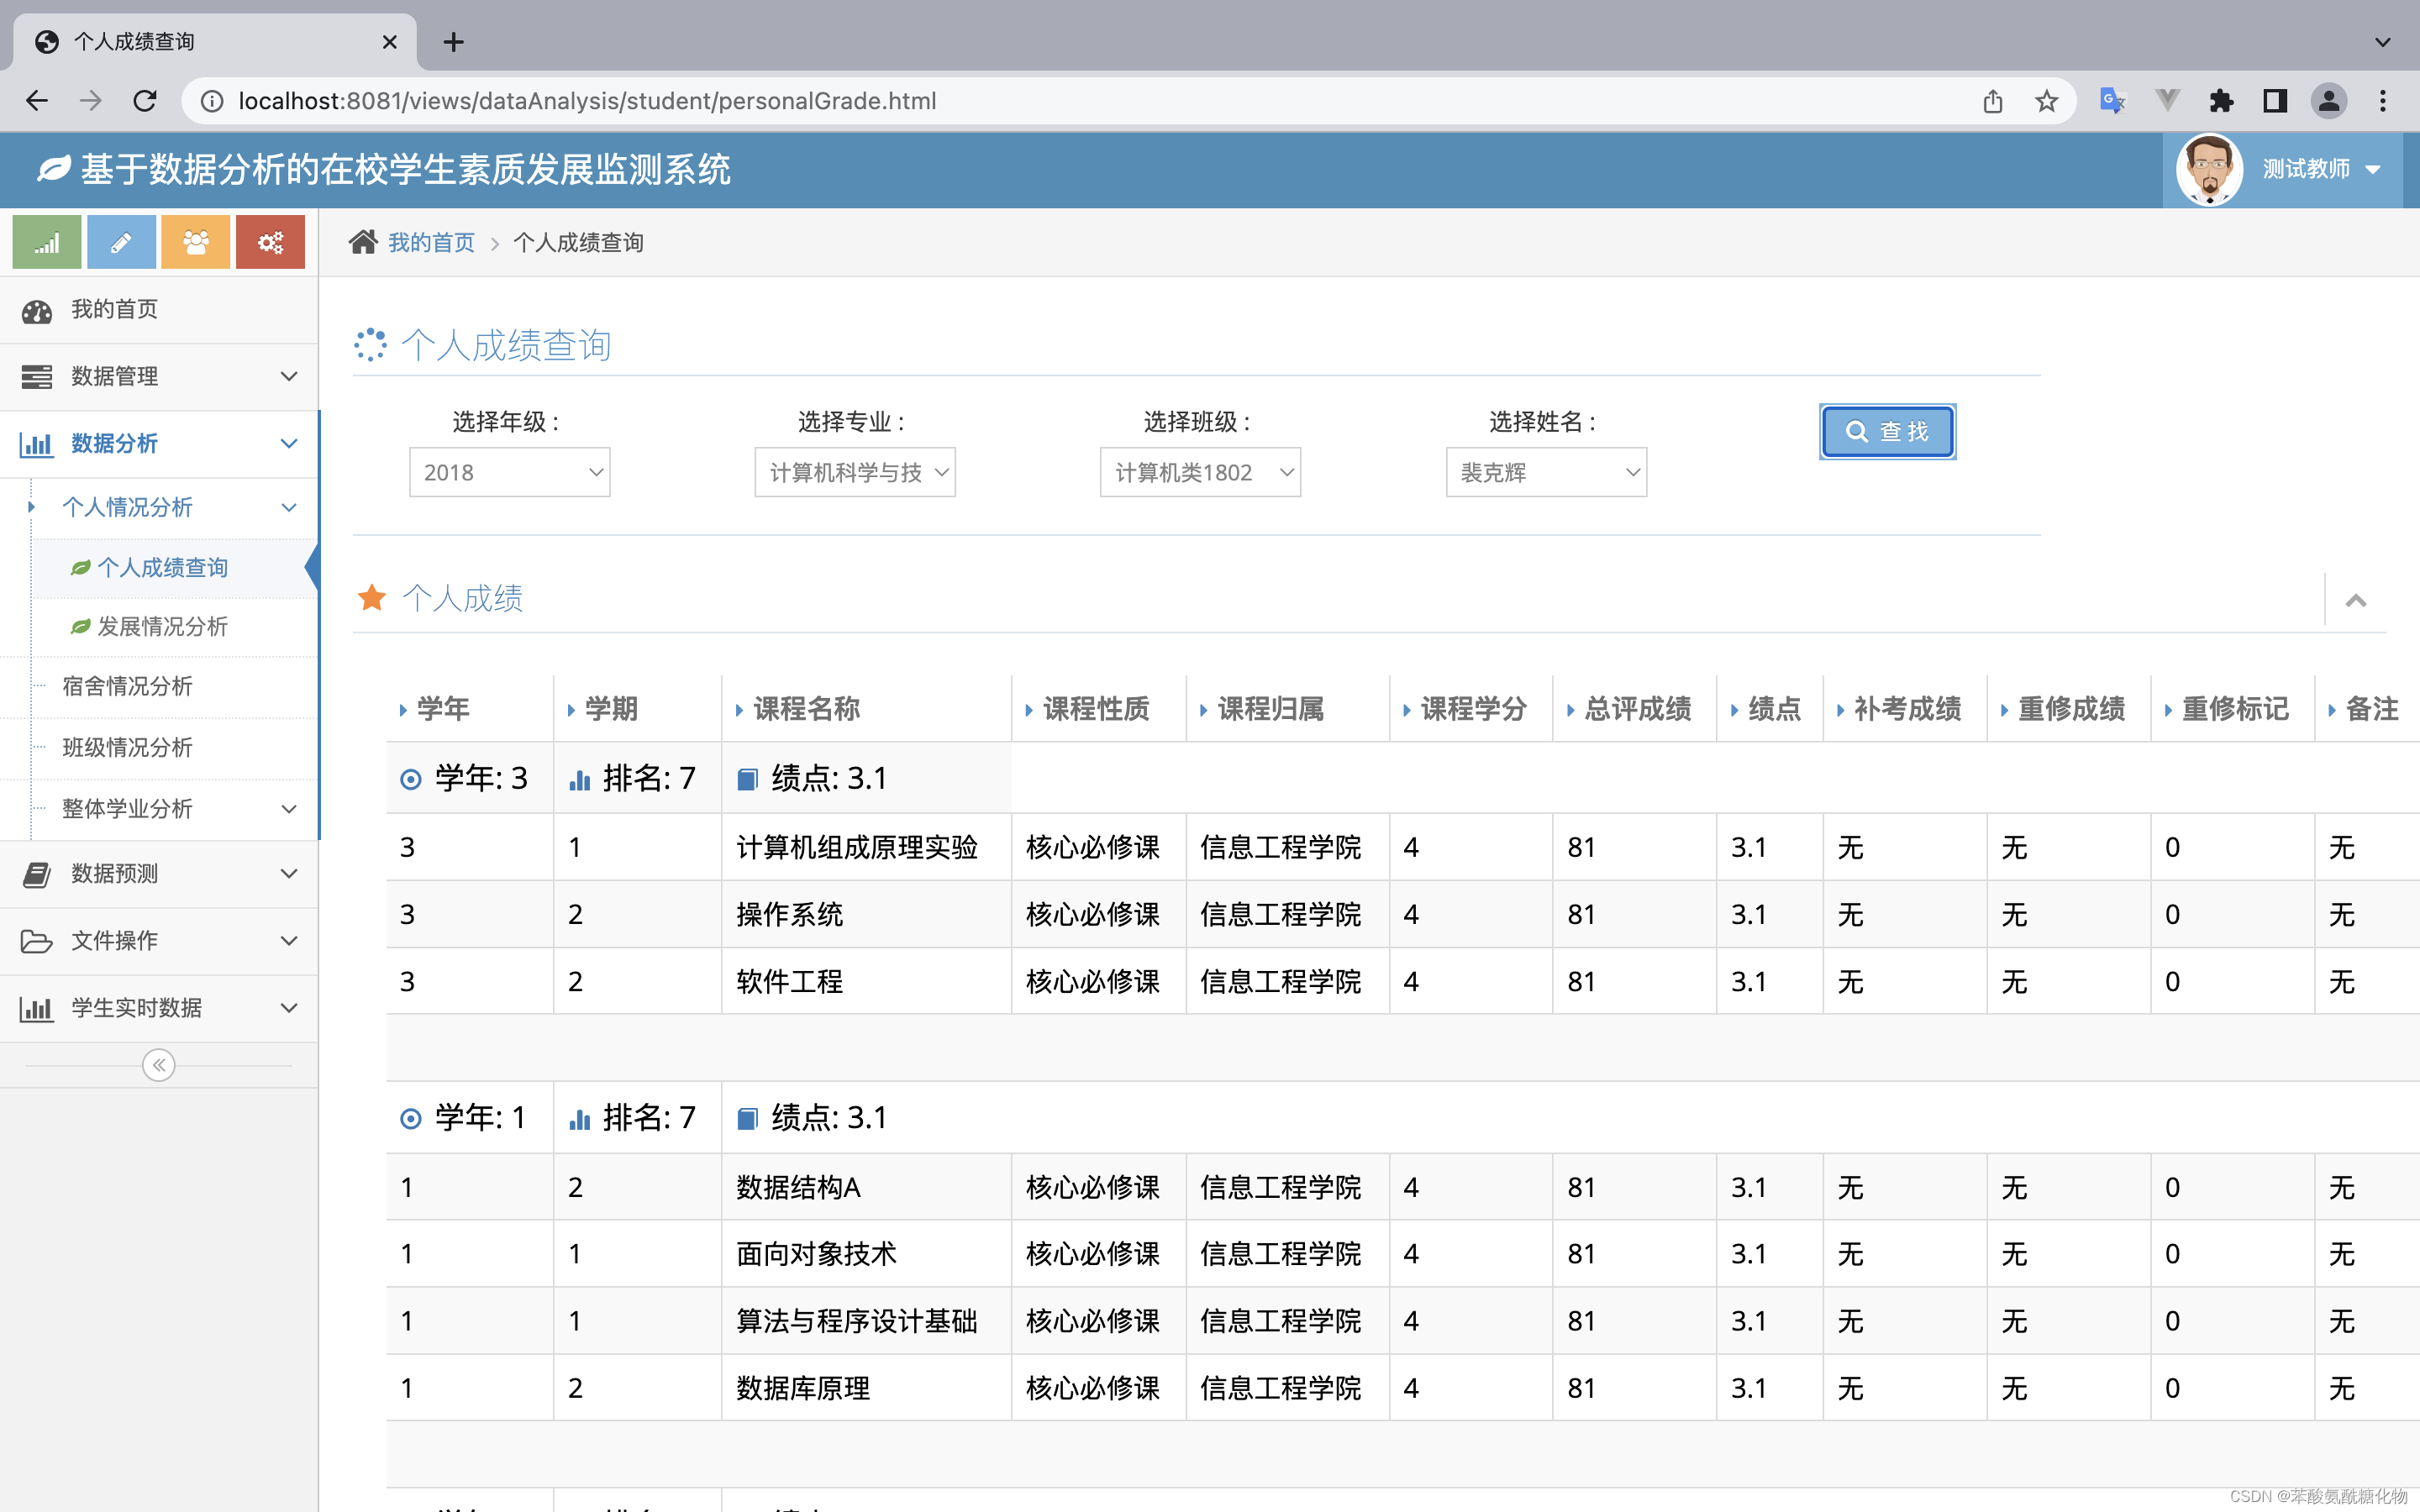Click 我的首页 breadcrumb link
Viewport: 2420px width, 1512px height.
(x=432, y=242)
